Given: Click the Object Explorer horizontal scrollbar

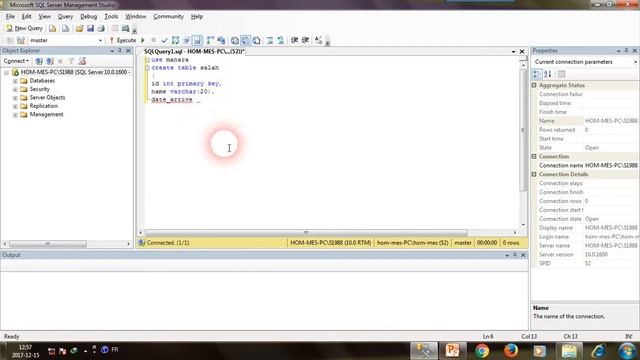Looking at the screenshot, I should (x=48, y=244).
